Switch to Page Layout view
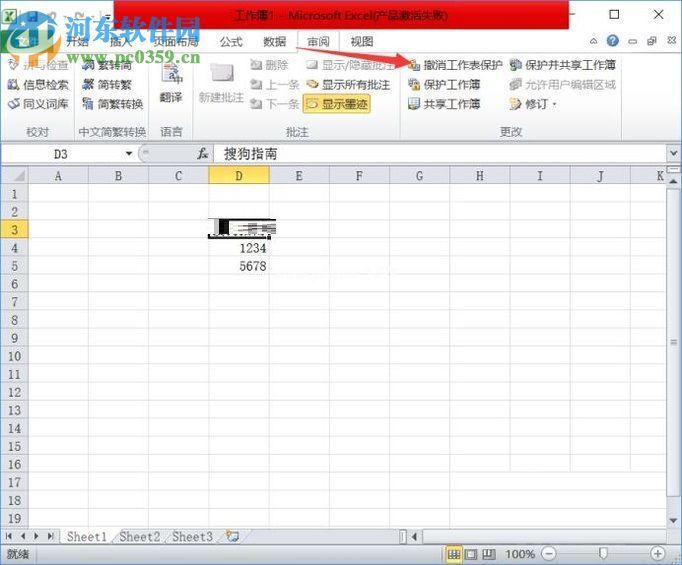 click(471, 554)
